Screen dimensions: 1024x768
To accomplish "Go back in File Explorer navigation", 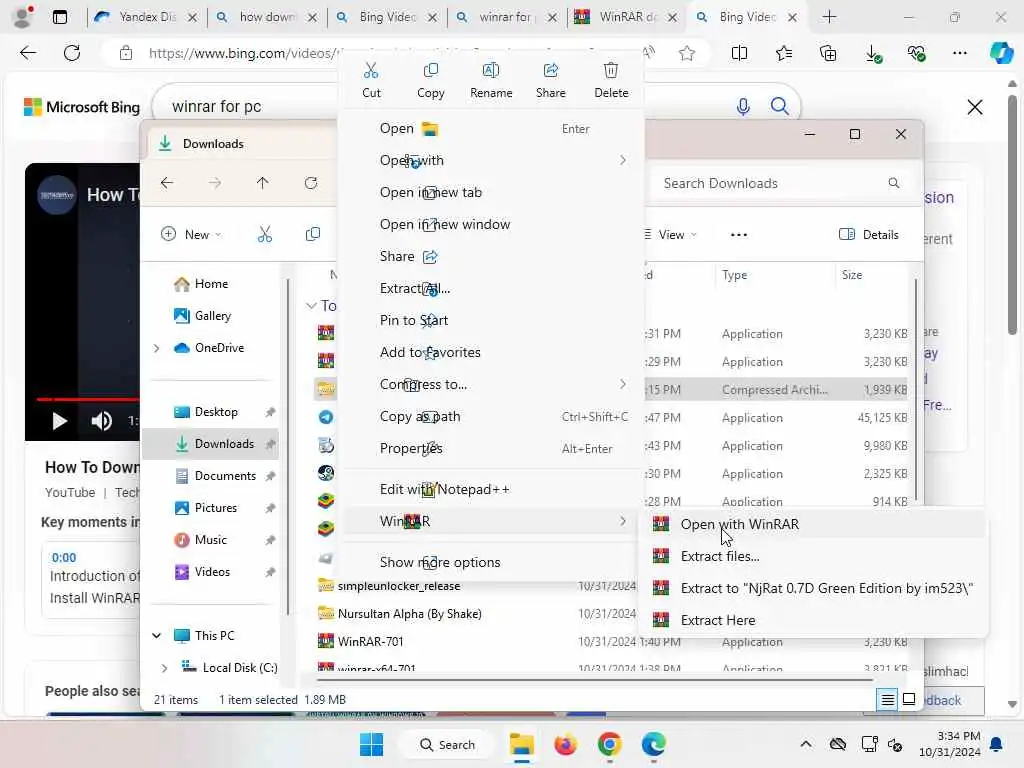I will click(x=167, y=183).
